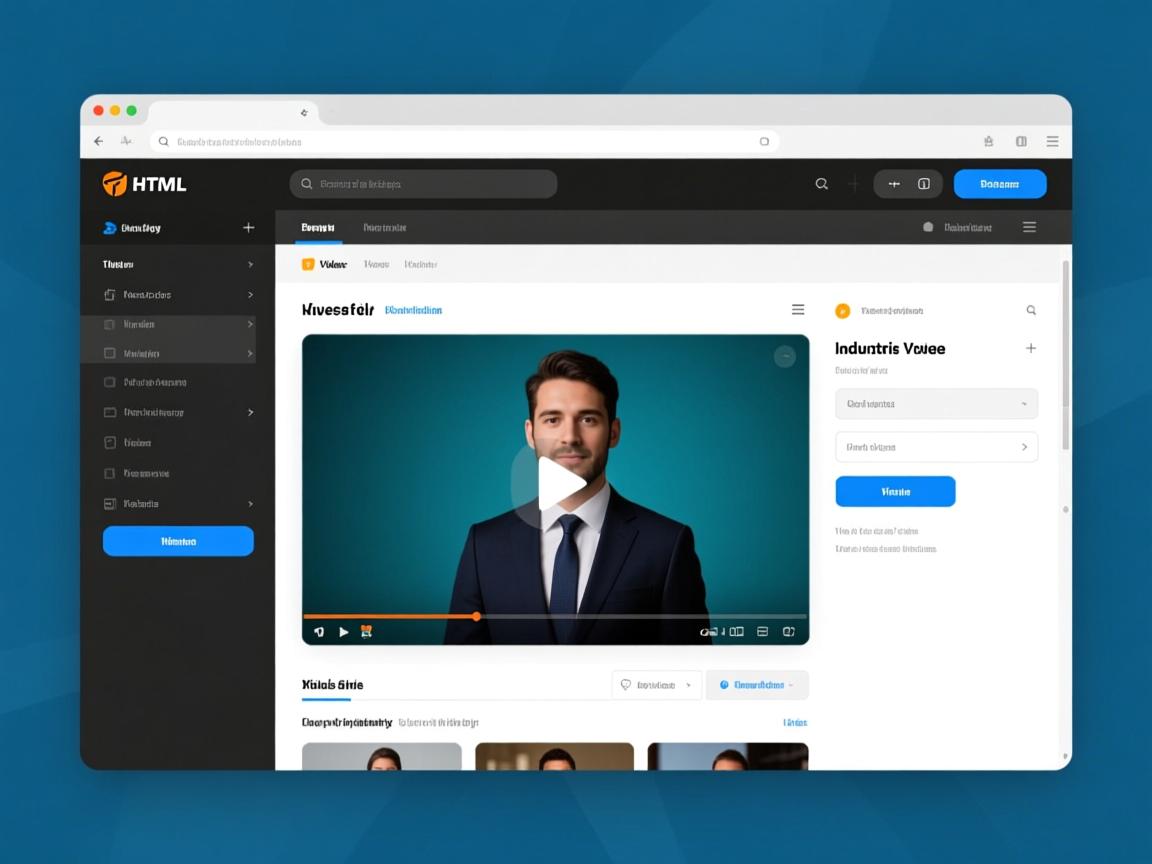Select the first tab in the dark tab bar

pyautogui.click(x=318, y=228)
